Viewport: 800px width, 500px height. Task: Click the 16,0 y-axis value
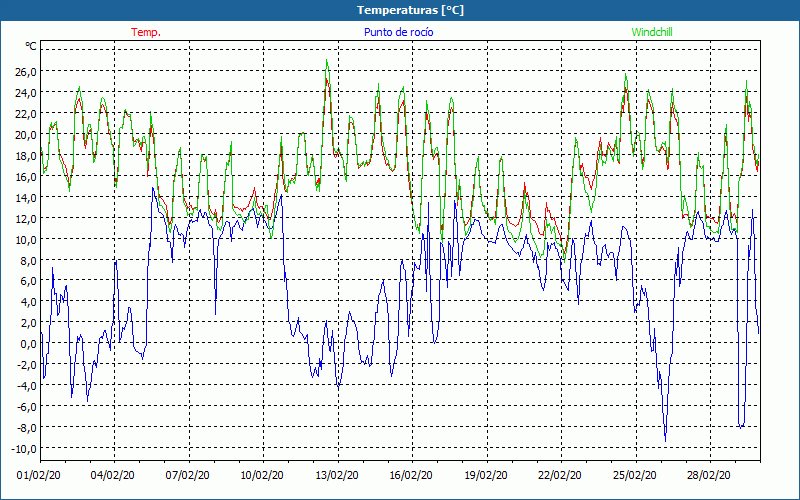(x=26, y=177)
